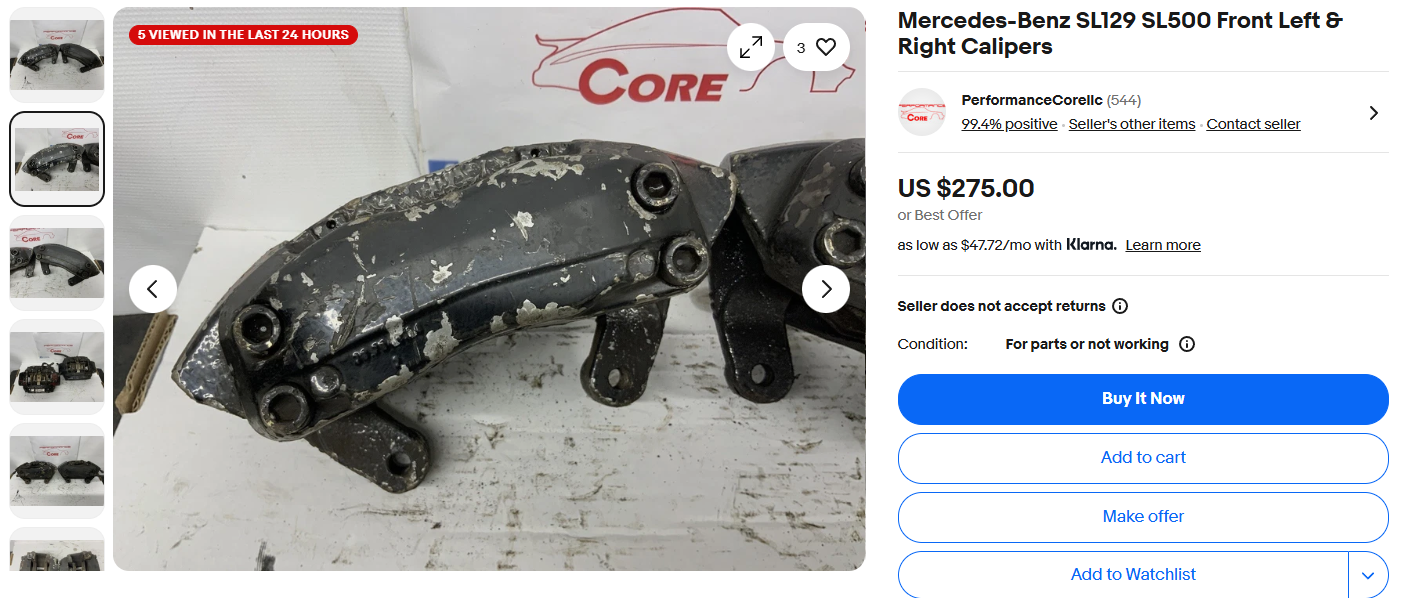Open returns policy info icon

tap(1120, 306)
